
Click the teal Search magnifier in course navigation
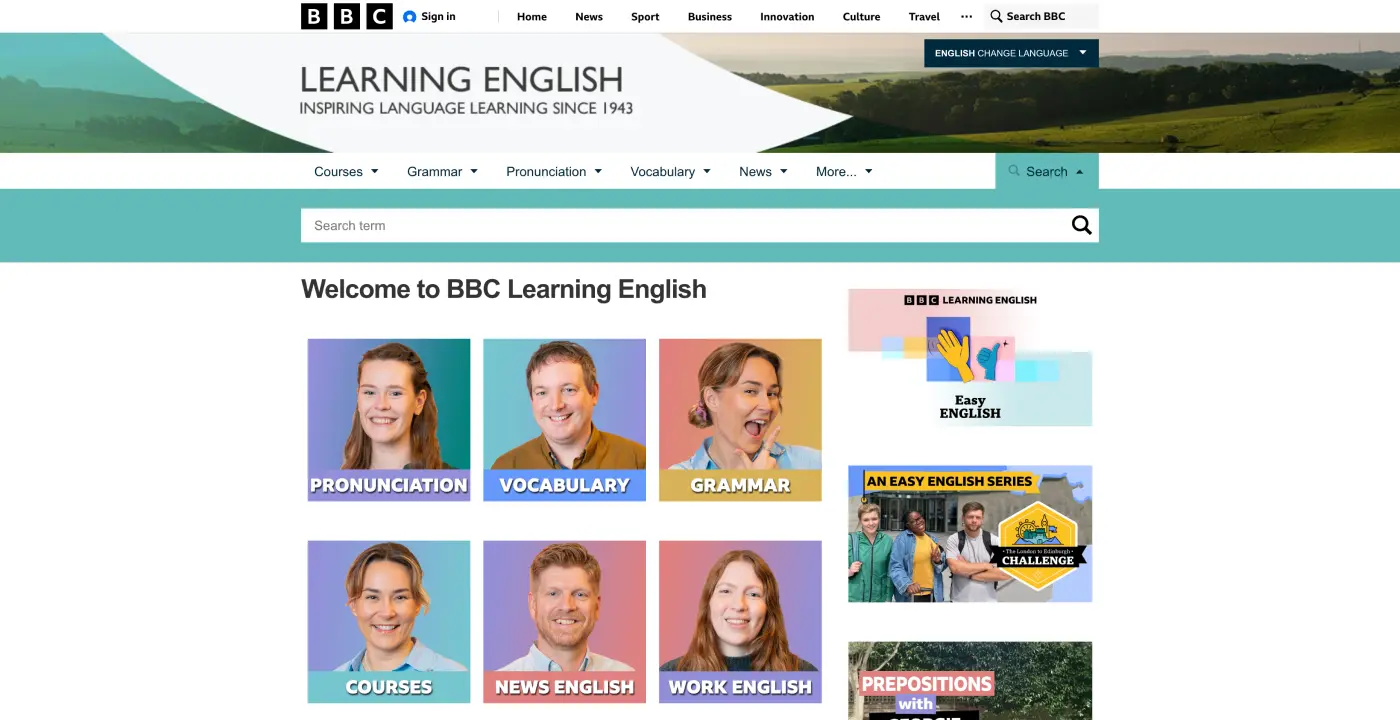pyautogui.click(x=1014, y=171)
